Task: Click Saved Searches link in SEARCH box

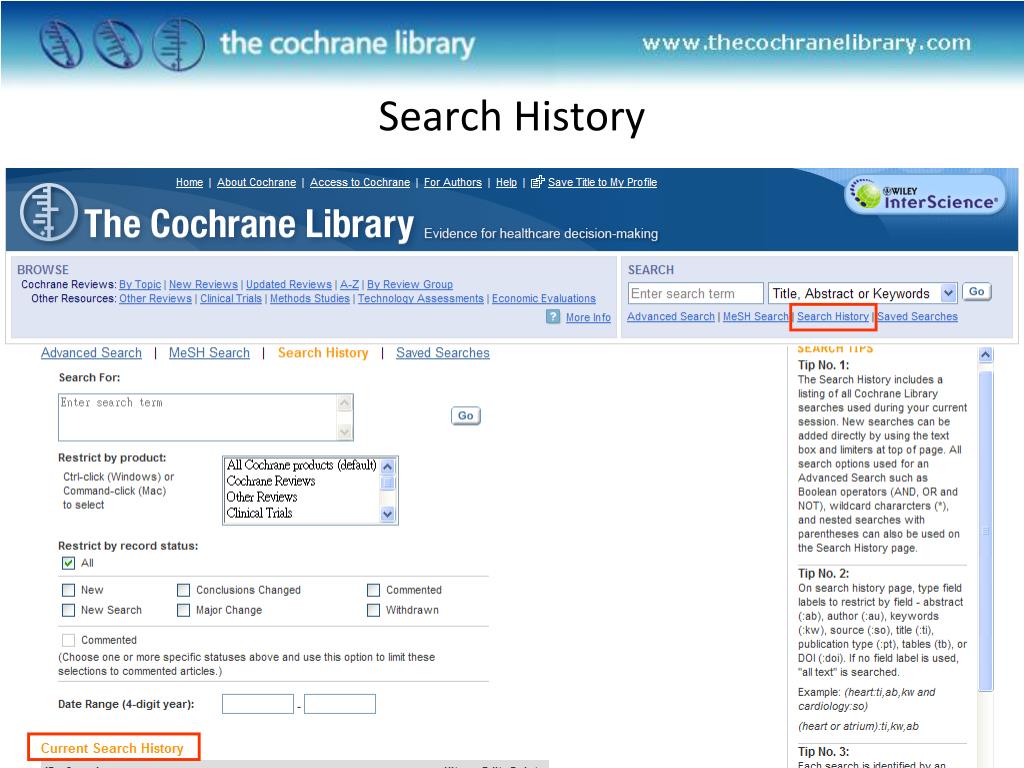Action: [x=917, y=316]
